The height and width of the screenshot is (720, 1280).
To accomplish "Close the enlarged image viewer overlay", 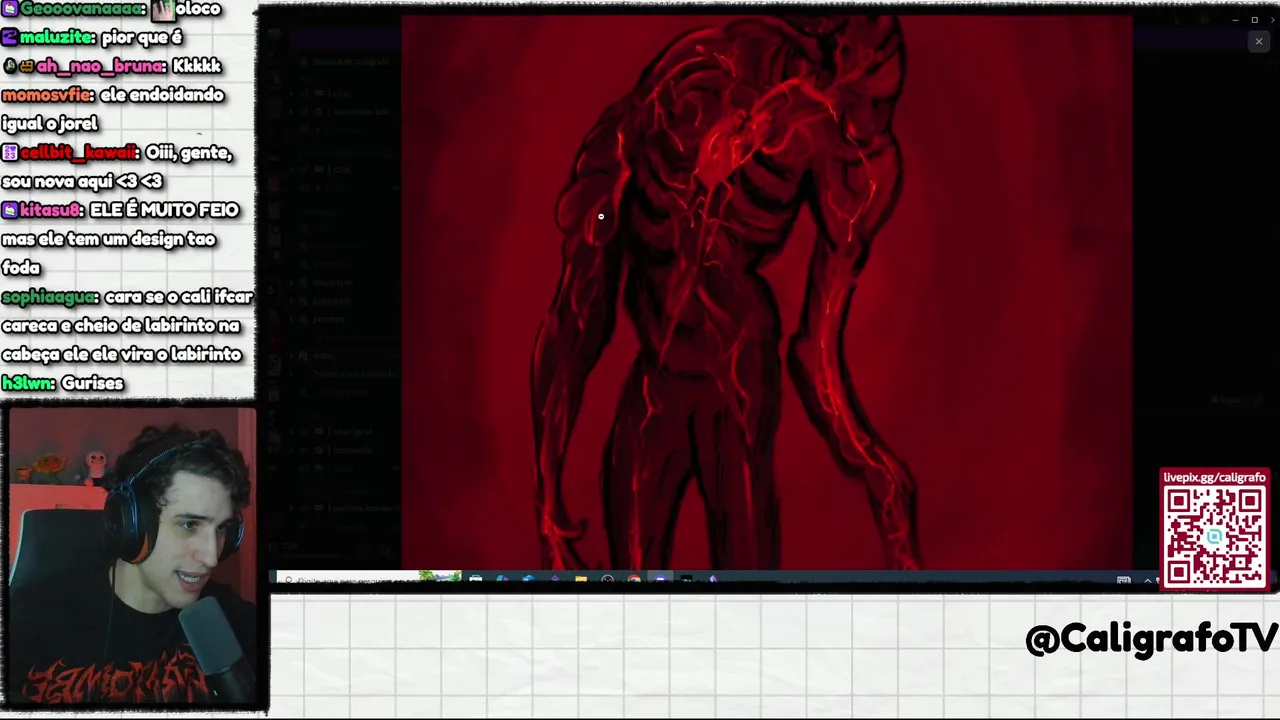I will pyautogui.click(x=1258, y=41).
